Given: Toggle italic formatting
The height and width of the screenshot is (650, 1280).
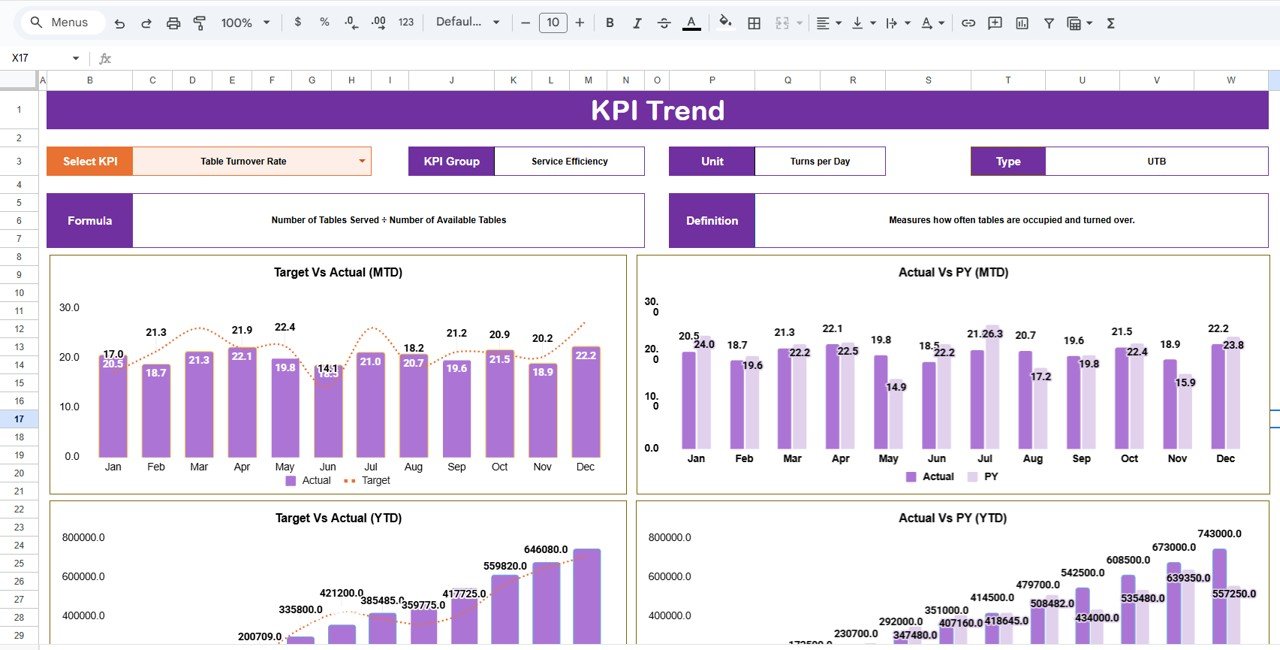Looking at the screenshot, I should [637, 22].
